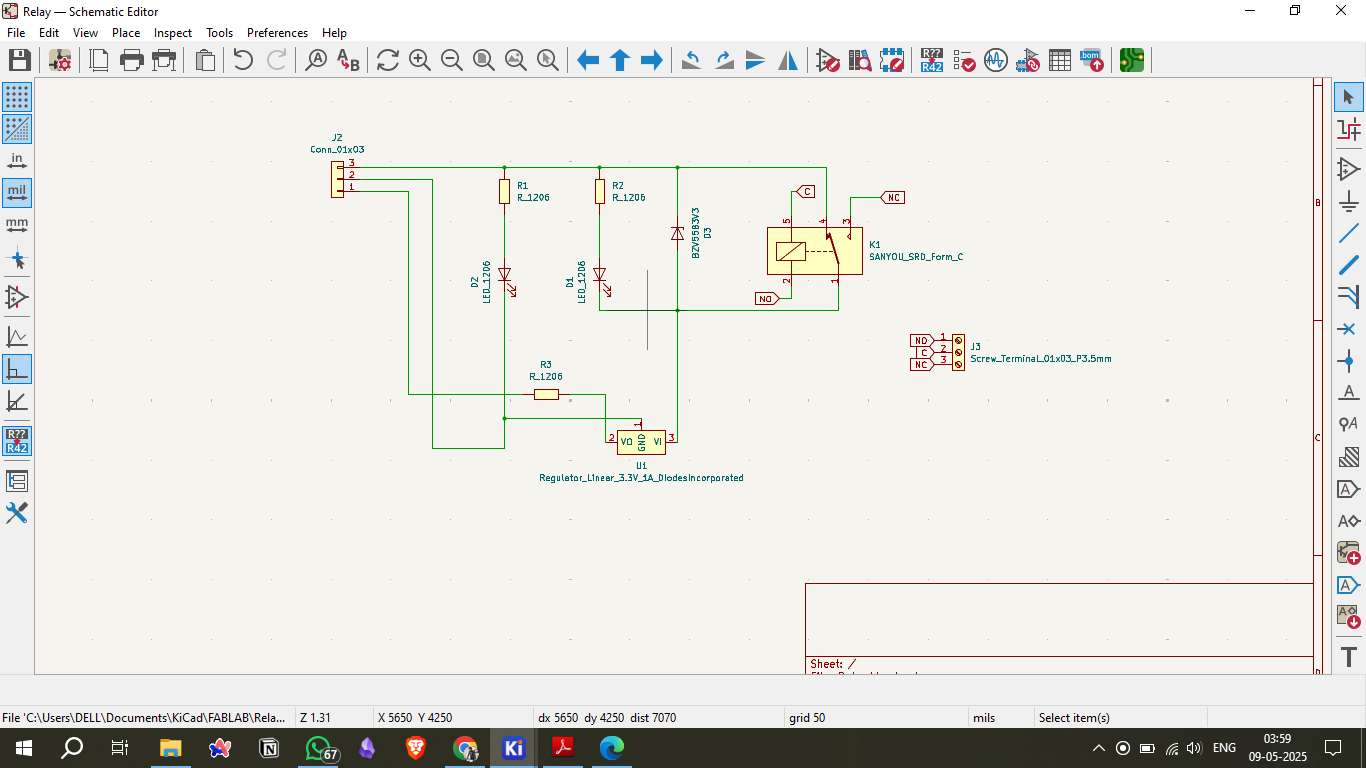This screenshot has width=1366, height=768.
Task: Toggle grid overrides
Action: coord(17,129)
